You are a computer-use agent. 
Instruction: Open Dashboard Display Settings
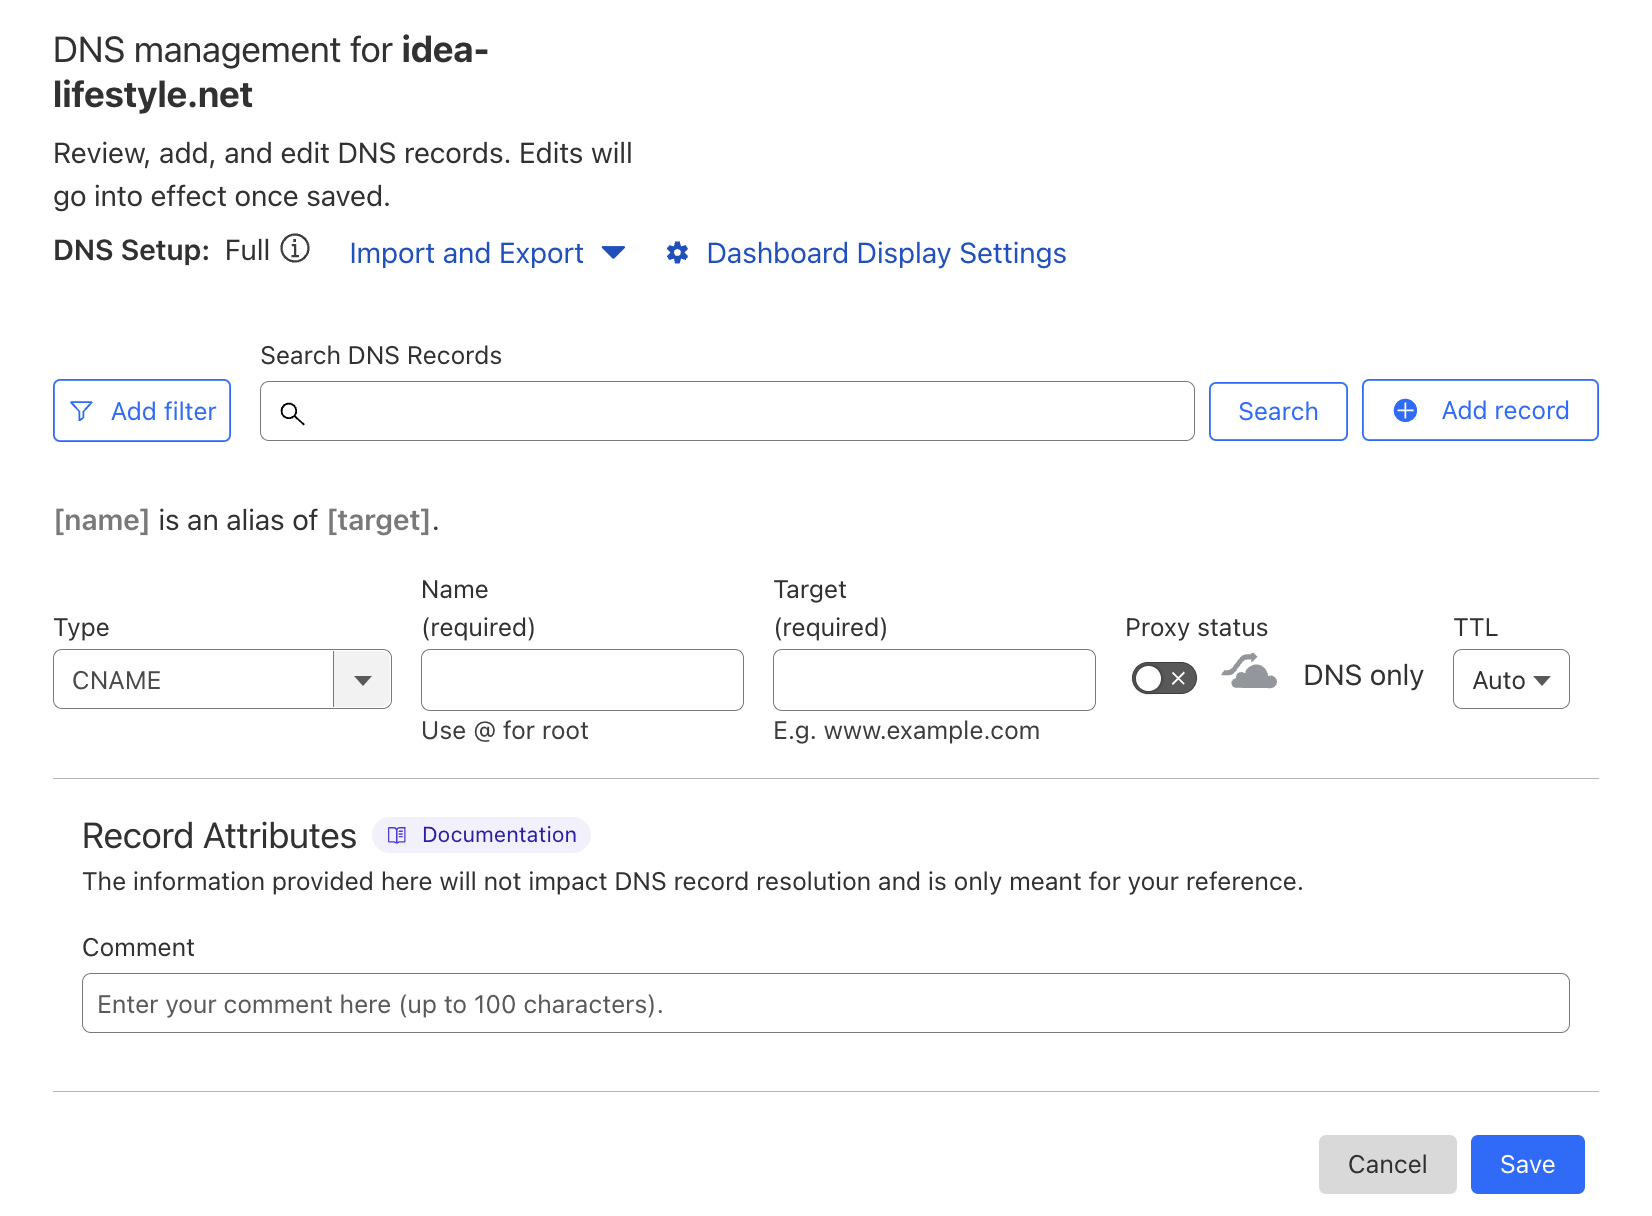click(x=885, y=253)
